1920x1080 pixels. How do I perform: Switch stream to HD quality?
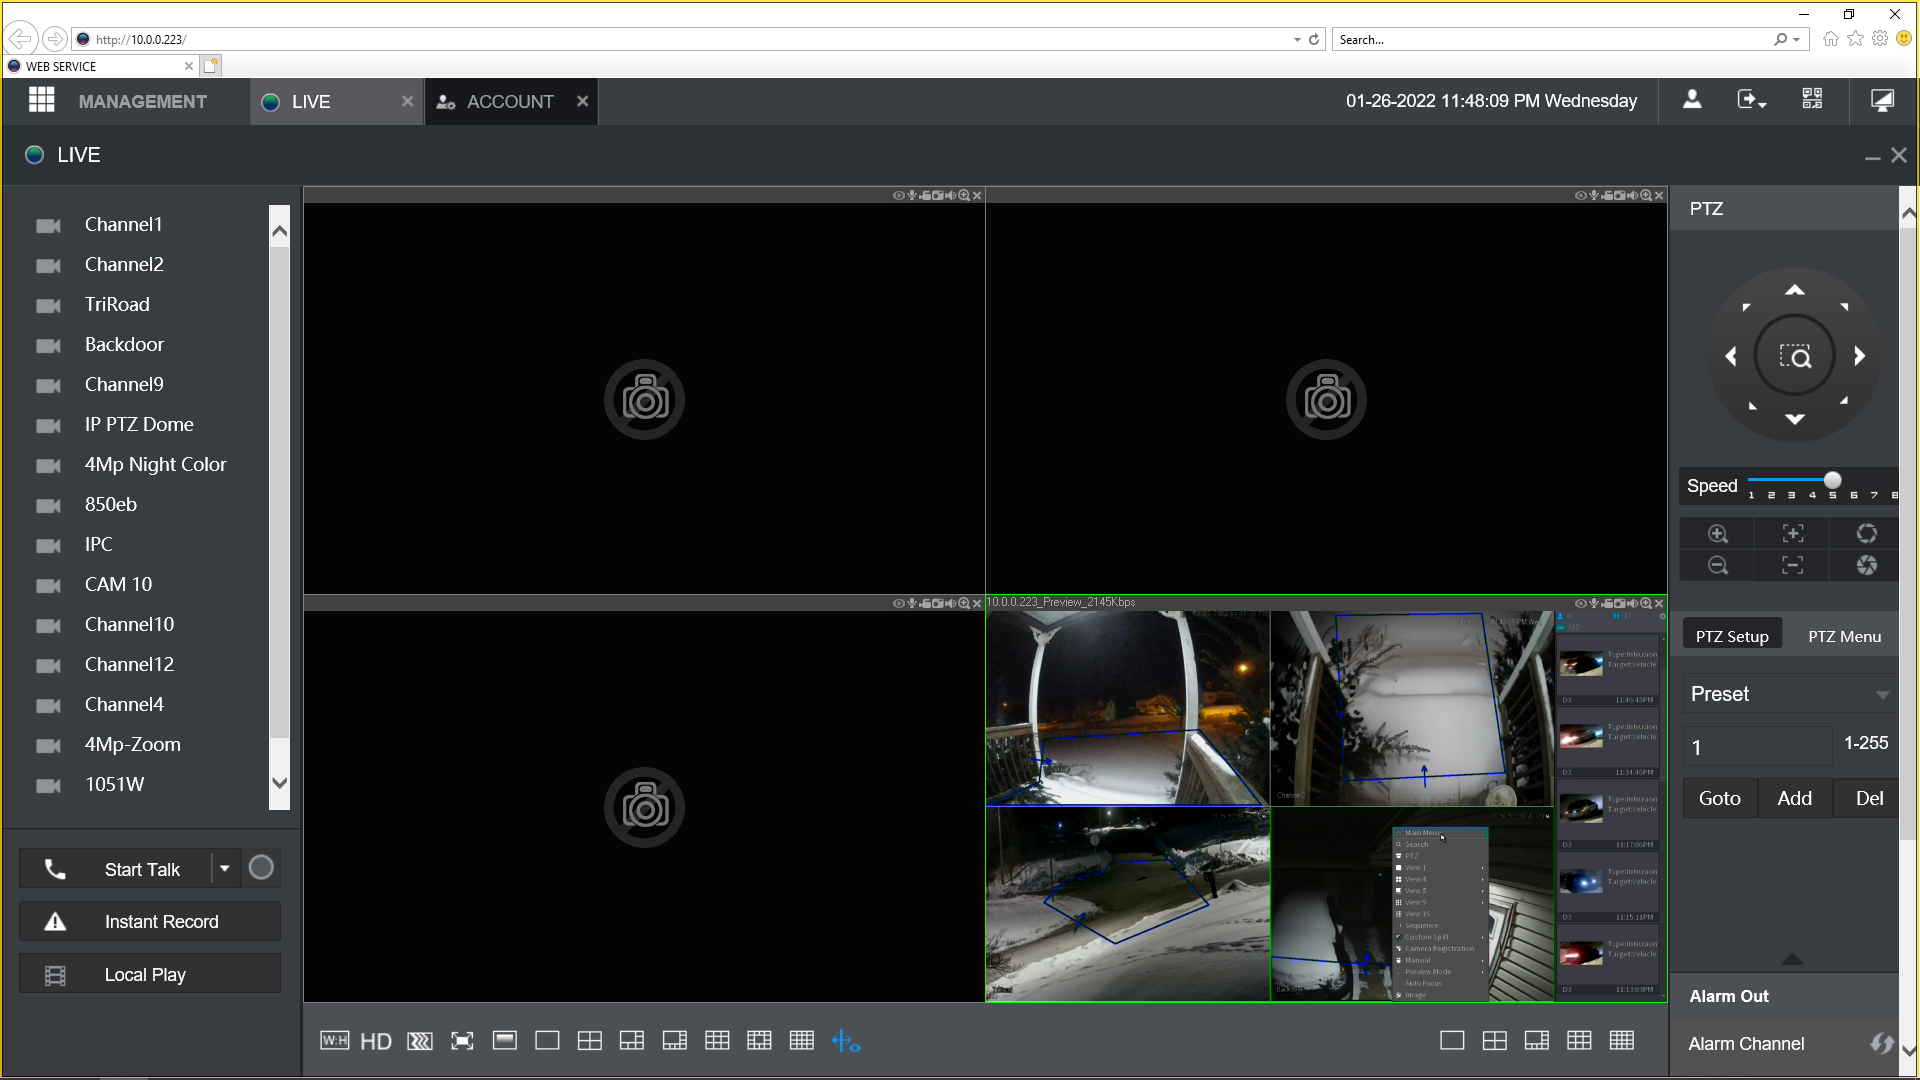376,1042
